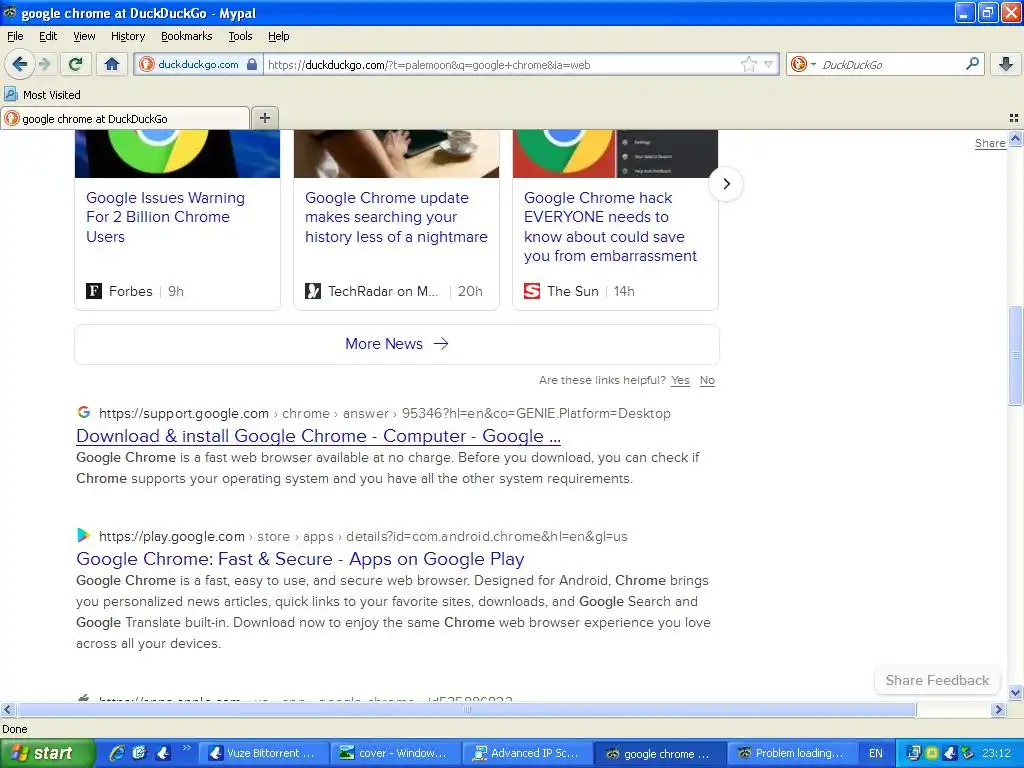Click The Sun source logo icon
Image resolution: width=1024 pixels, height=768 pixels.
pyautogui.click(x=532, y=291)
